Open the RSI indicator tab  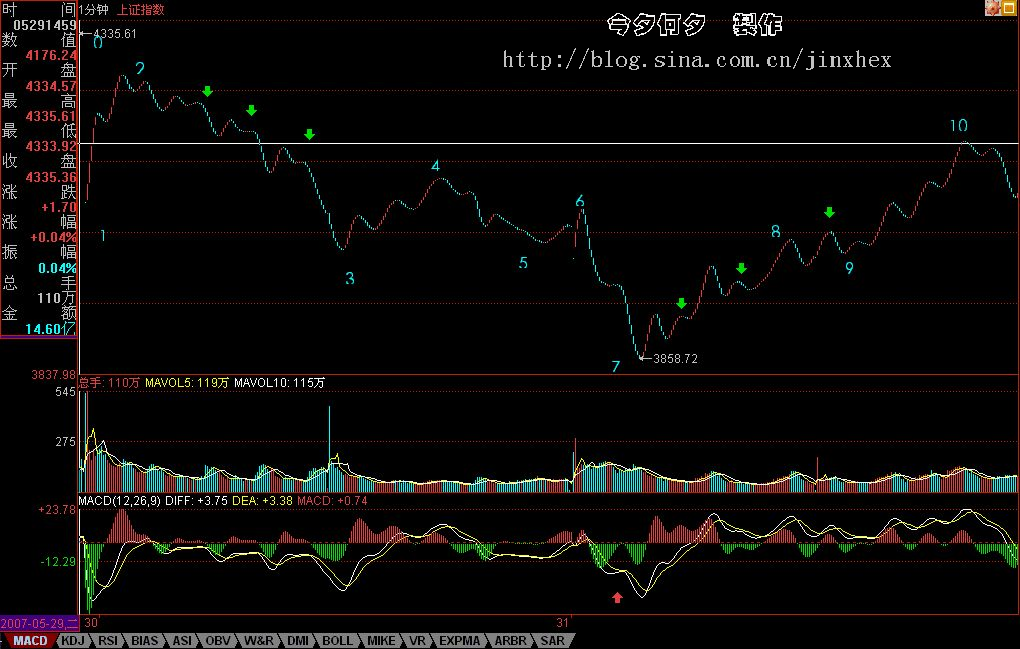click(x=108, y=640)
